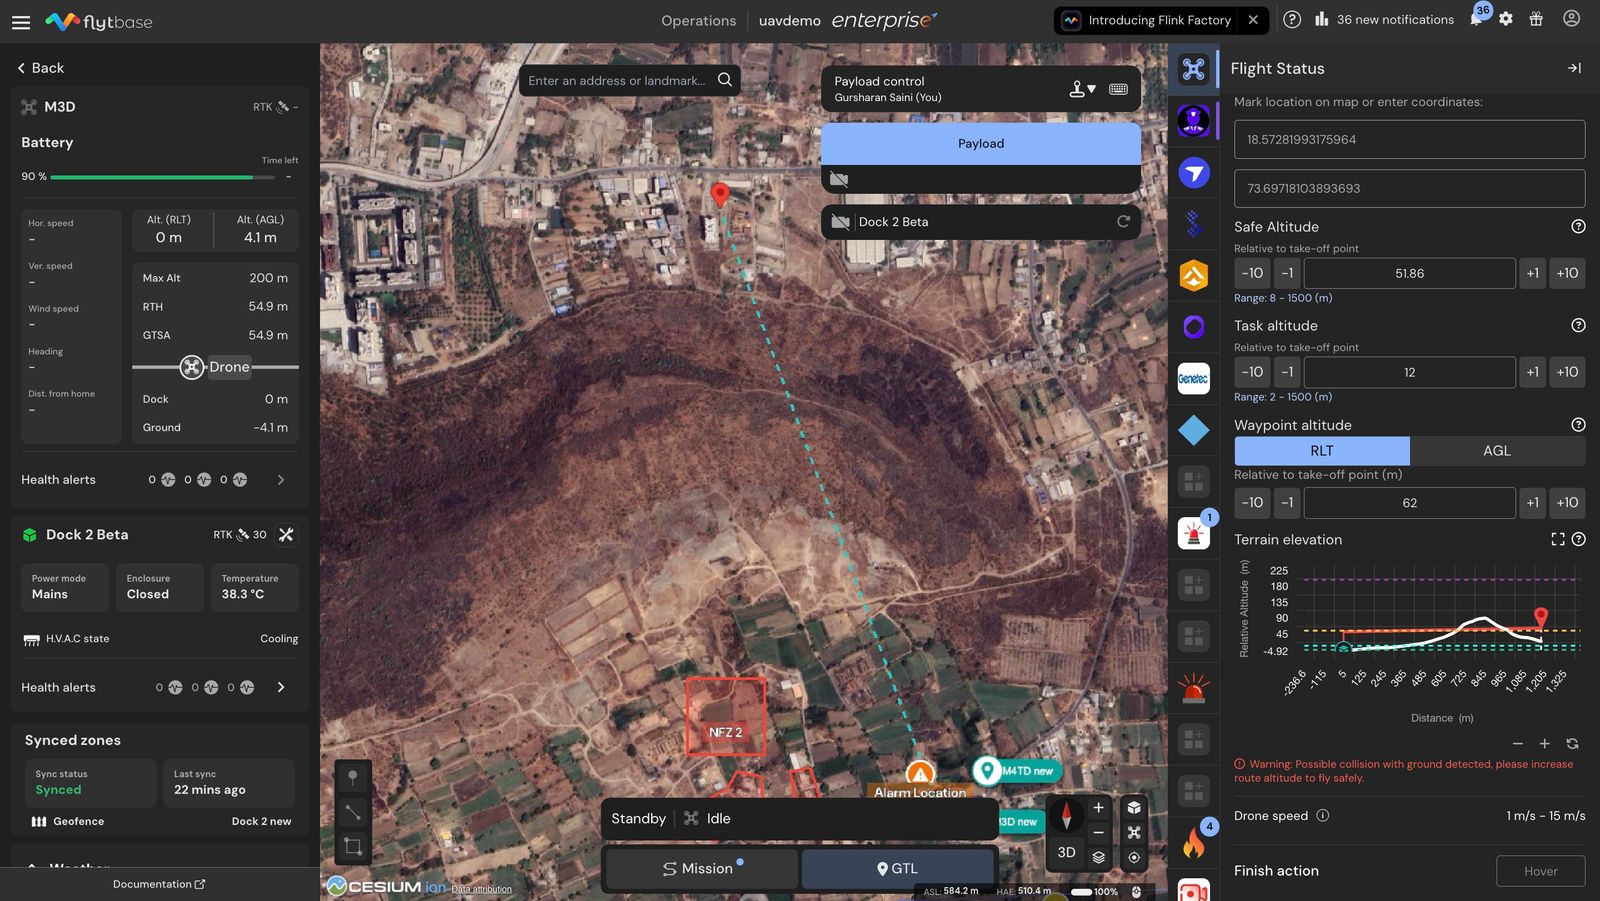
Task: Select the line measurement tool on map
Action: point(352,812)
